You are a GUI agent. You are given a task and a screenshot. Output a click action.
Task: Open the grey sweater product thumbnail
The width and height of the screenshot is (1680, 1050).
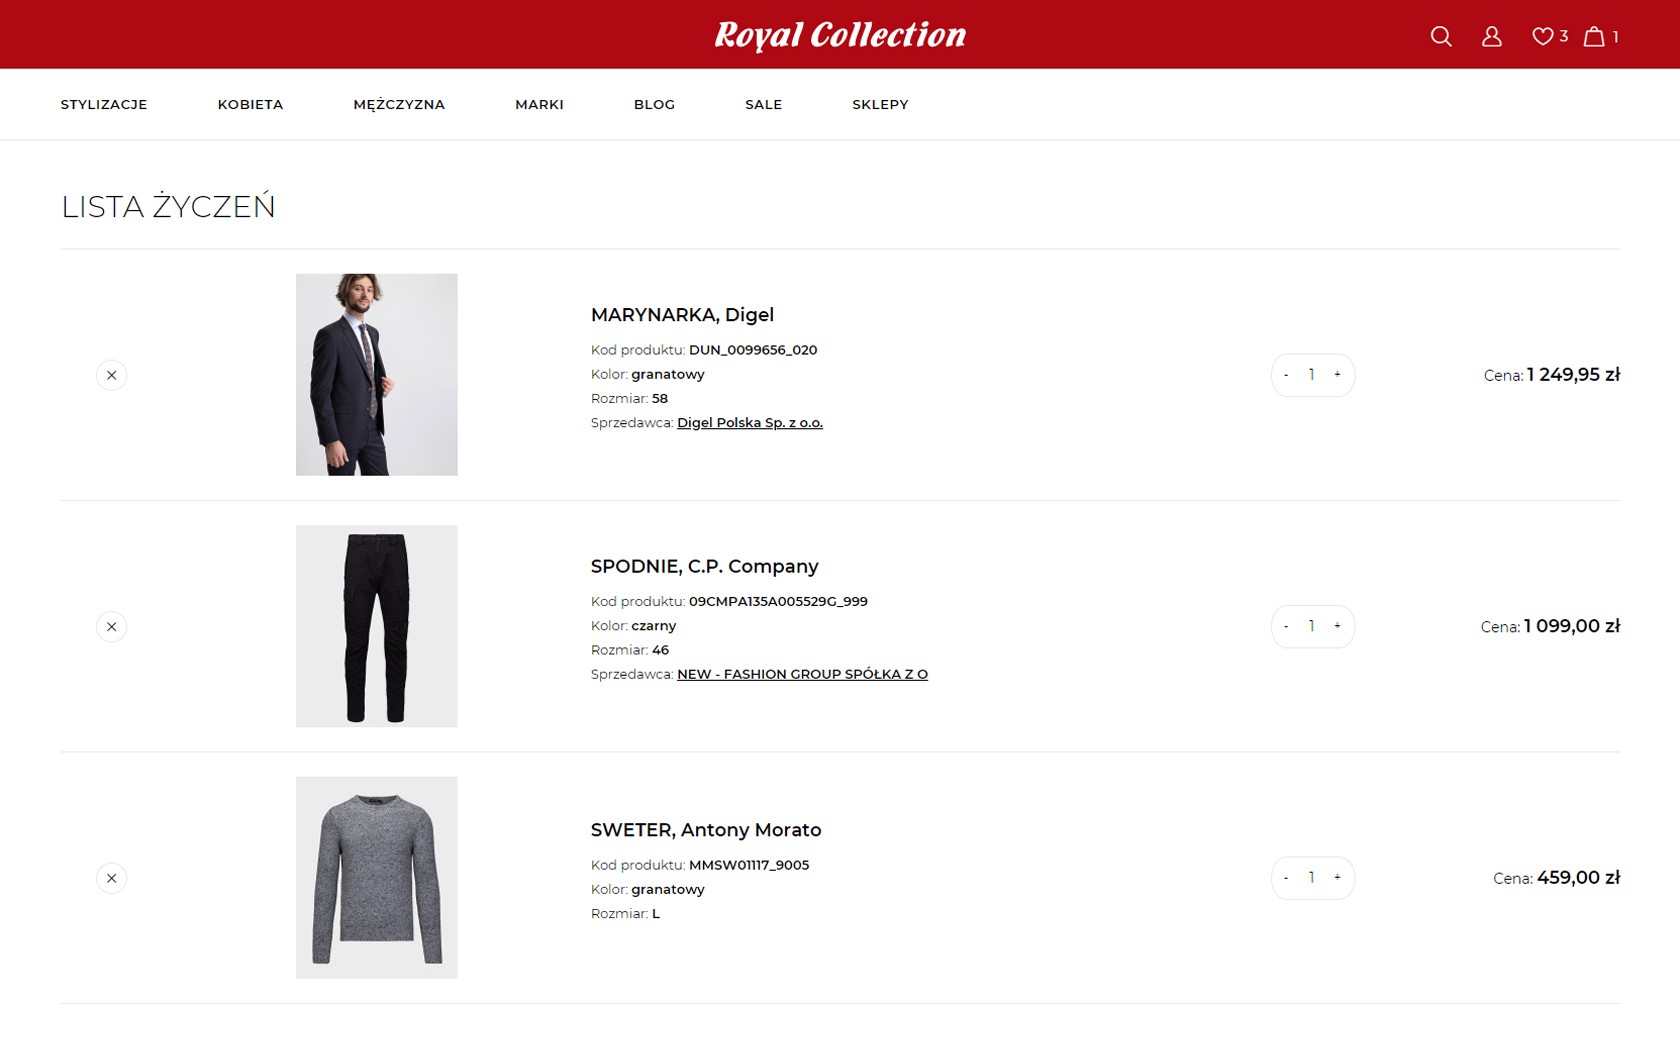pos(377,877)
